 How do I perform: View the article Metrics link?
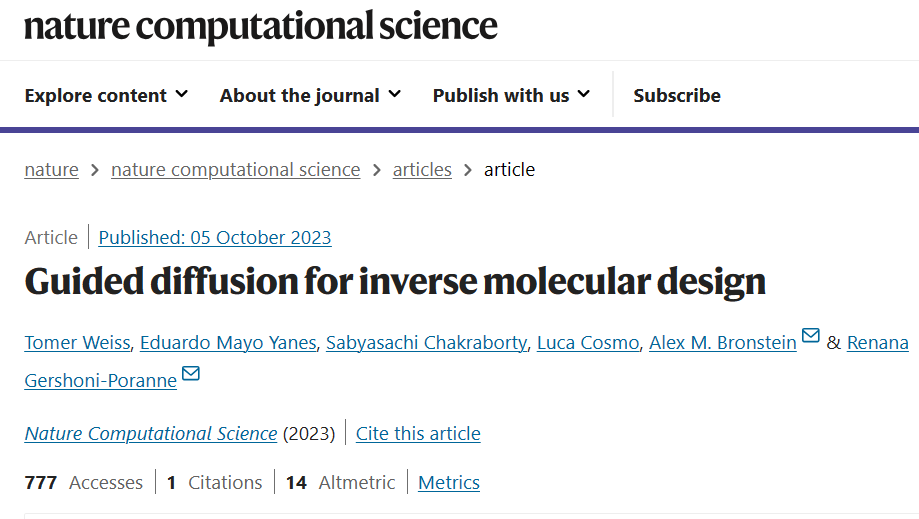click(x=449, y=483)
